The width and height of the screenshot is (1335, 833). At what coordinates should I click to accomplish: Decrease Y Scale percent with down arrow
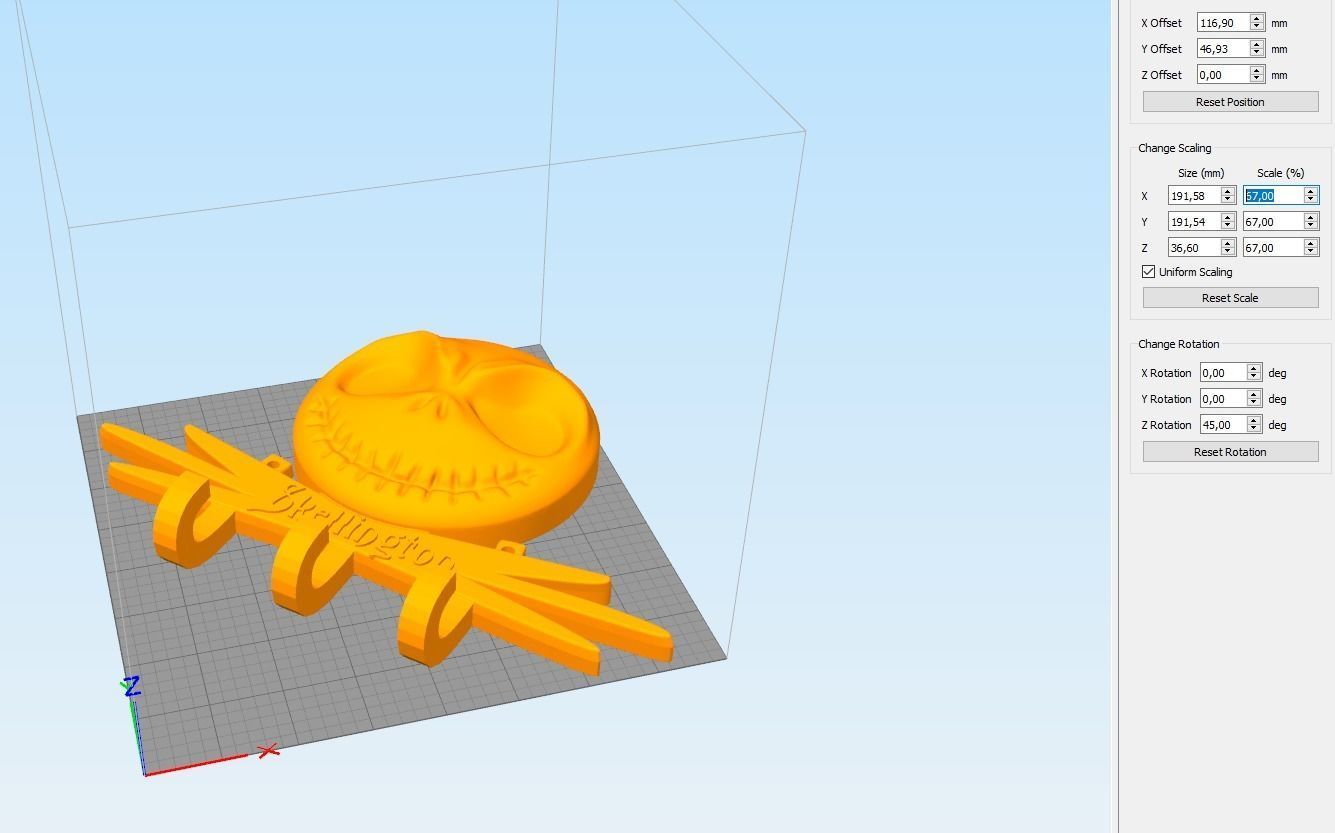click(x=1311, y=227)
